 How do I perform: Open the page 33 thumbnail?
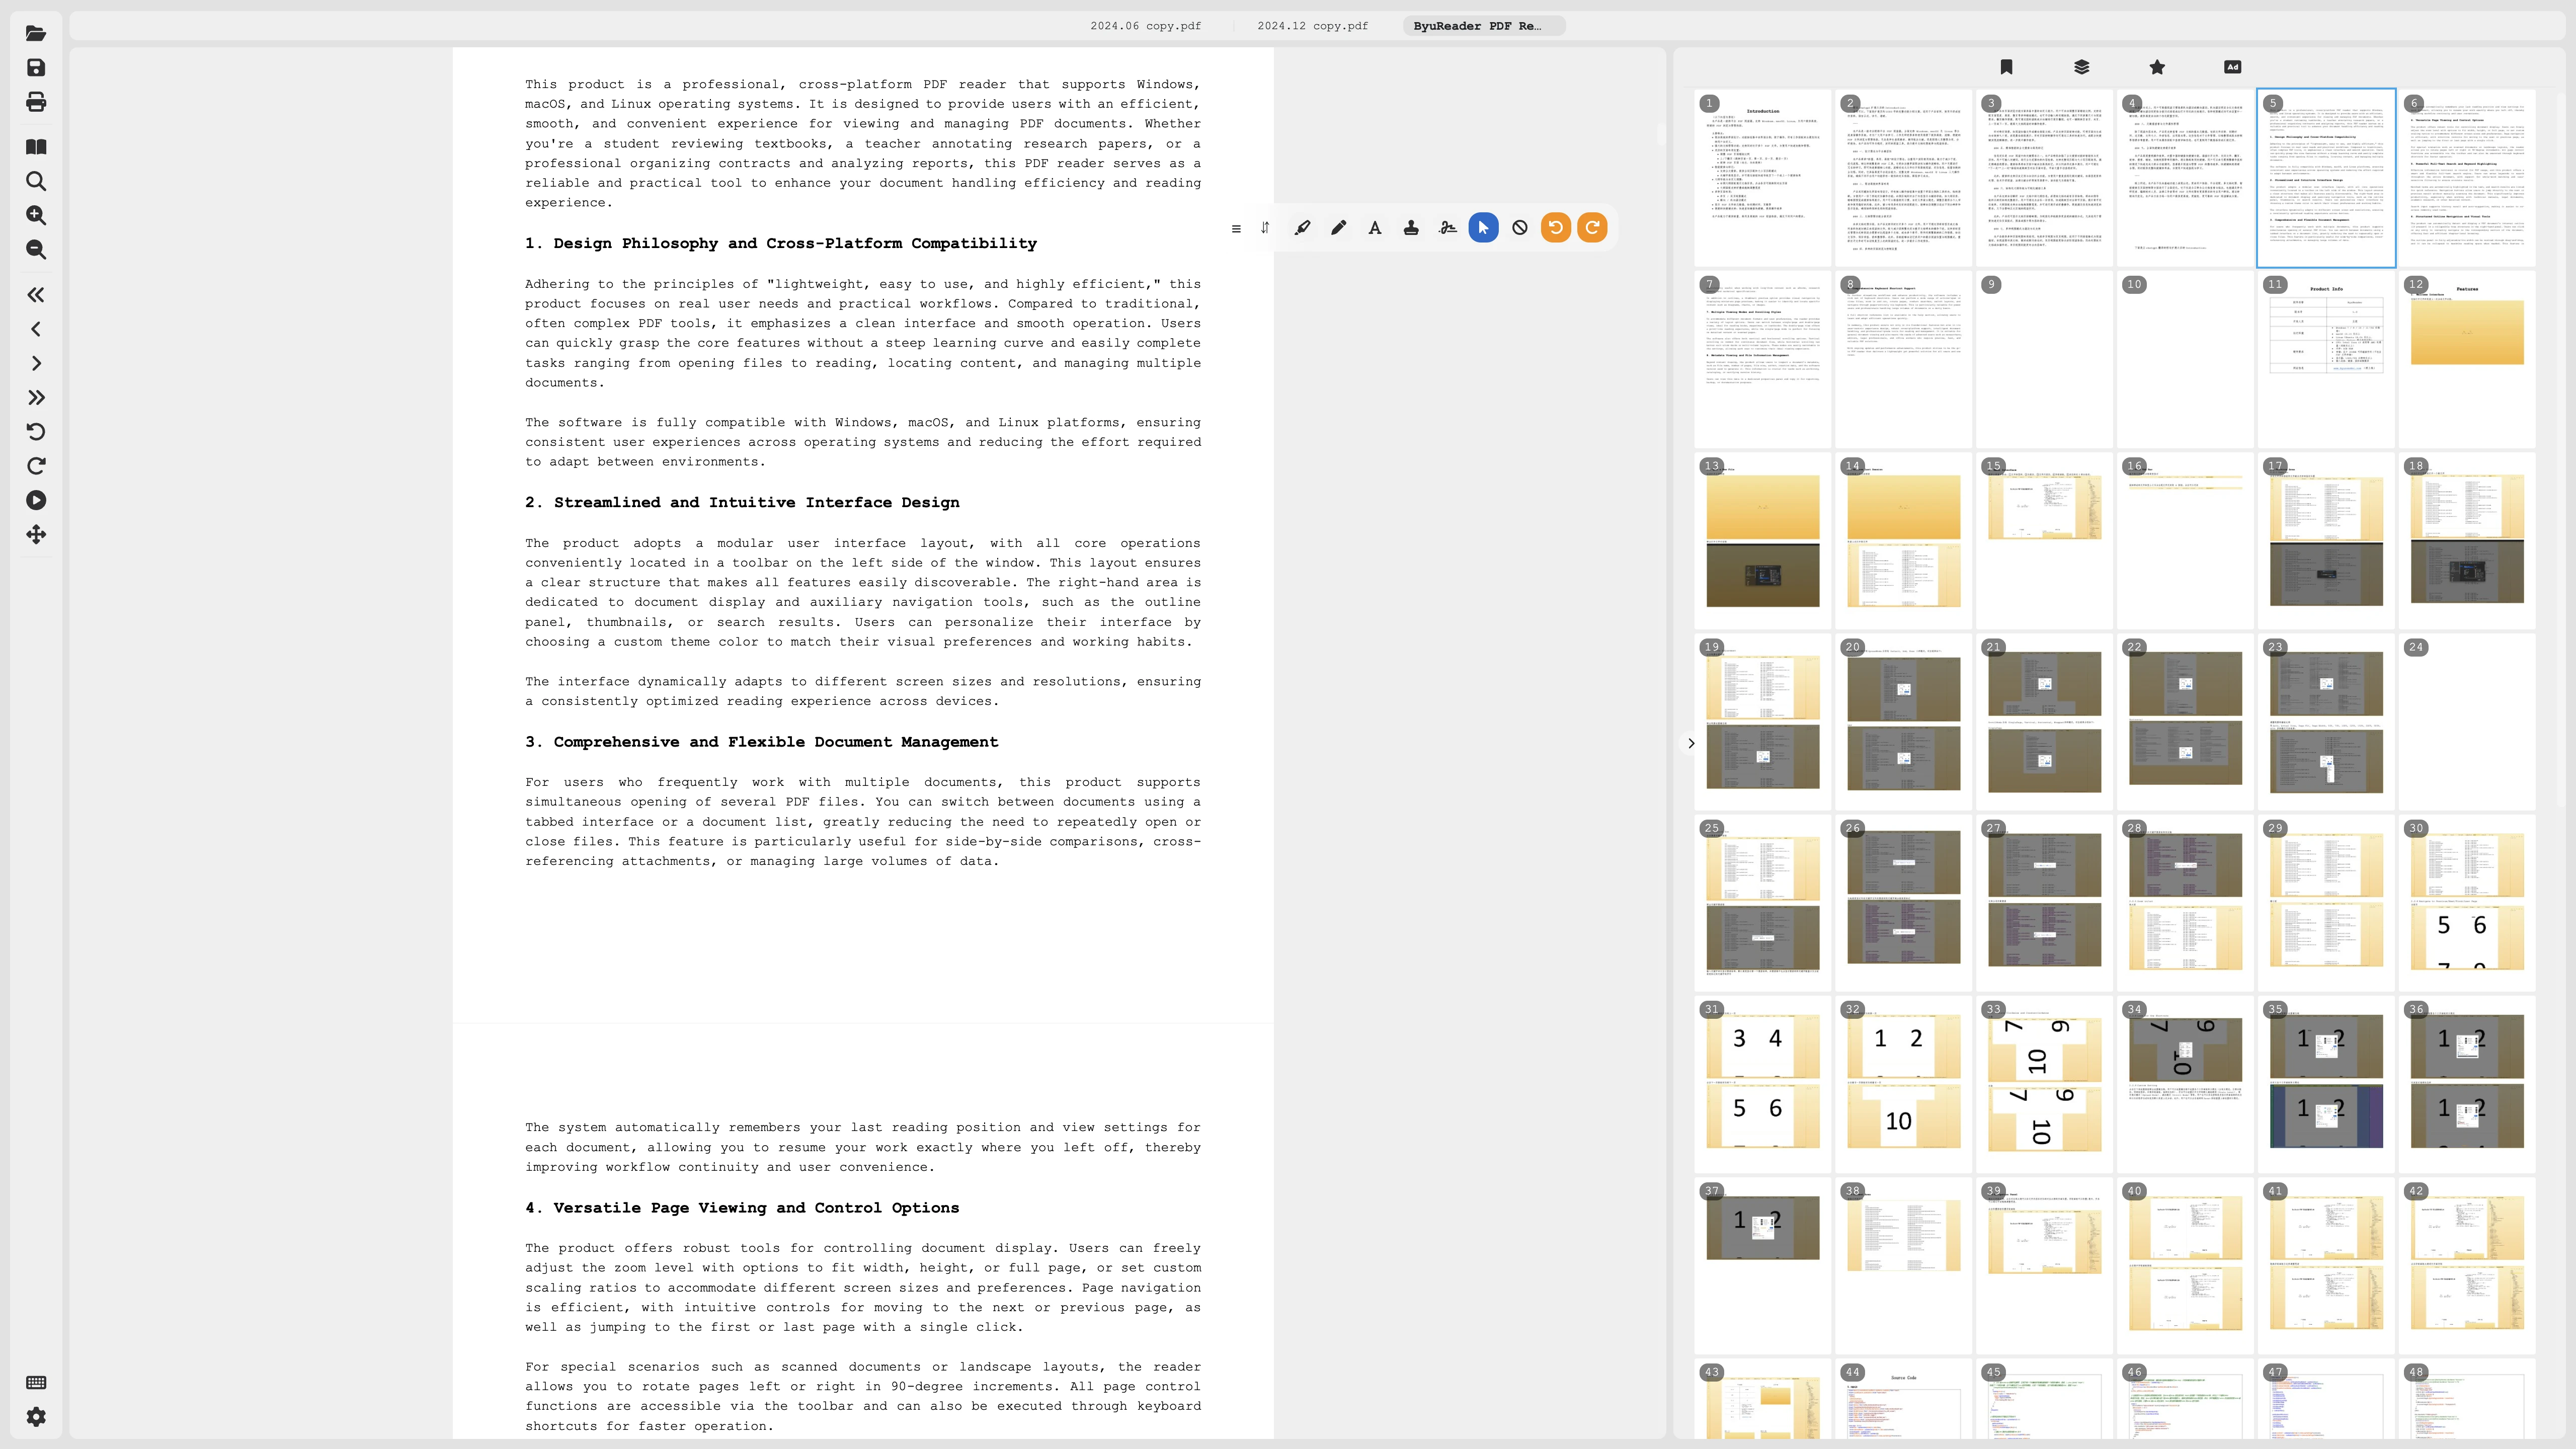(x=2045, y=1085)
